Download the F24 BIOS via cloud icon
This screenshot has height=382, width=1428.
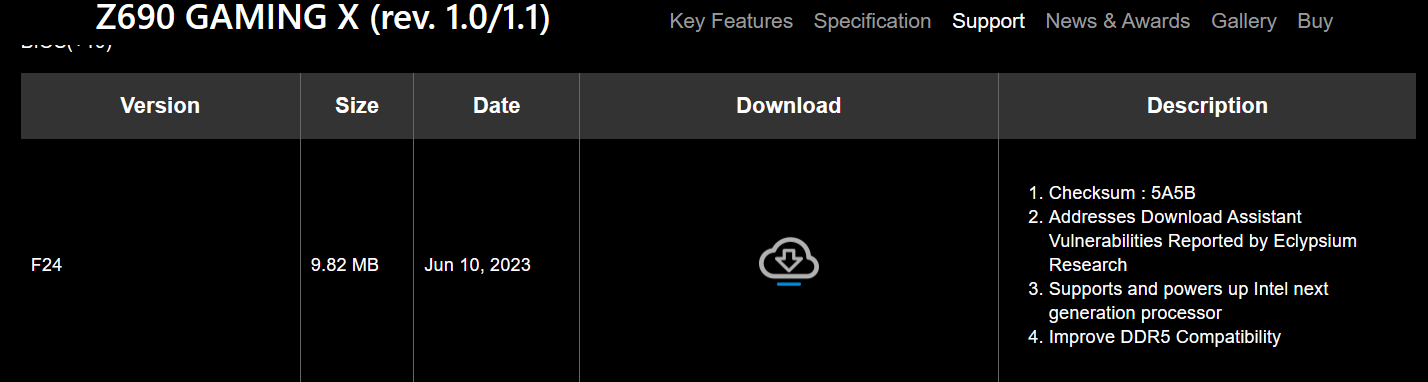pos(789,262)
